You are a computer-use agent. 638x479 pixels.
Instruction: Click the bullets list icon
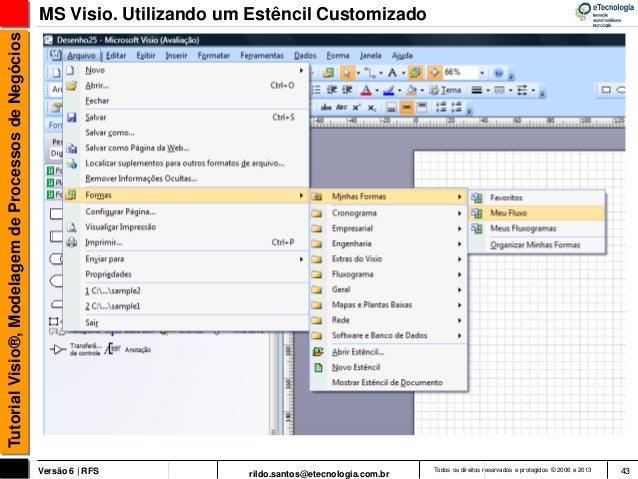coord(316,90)
